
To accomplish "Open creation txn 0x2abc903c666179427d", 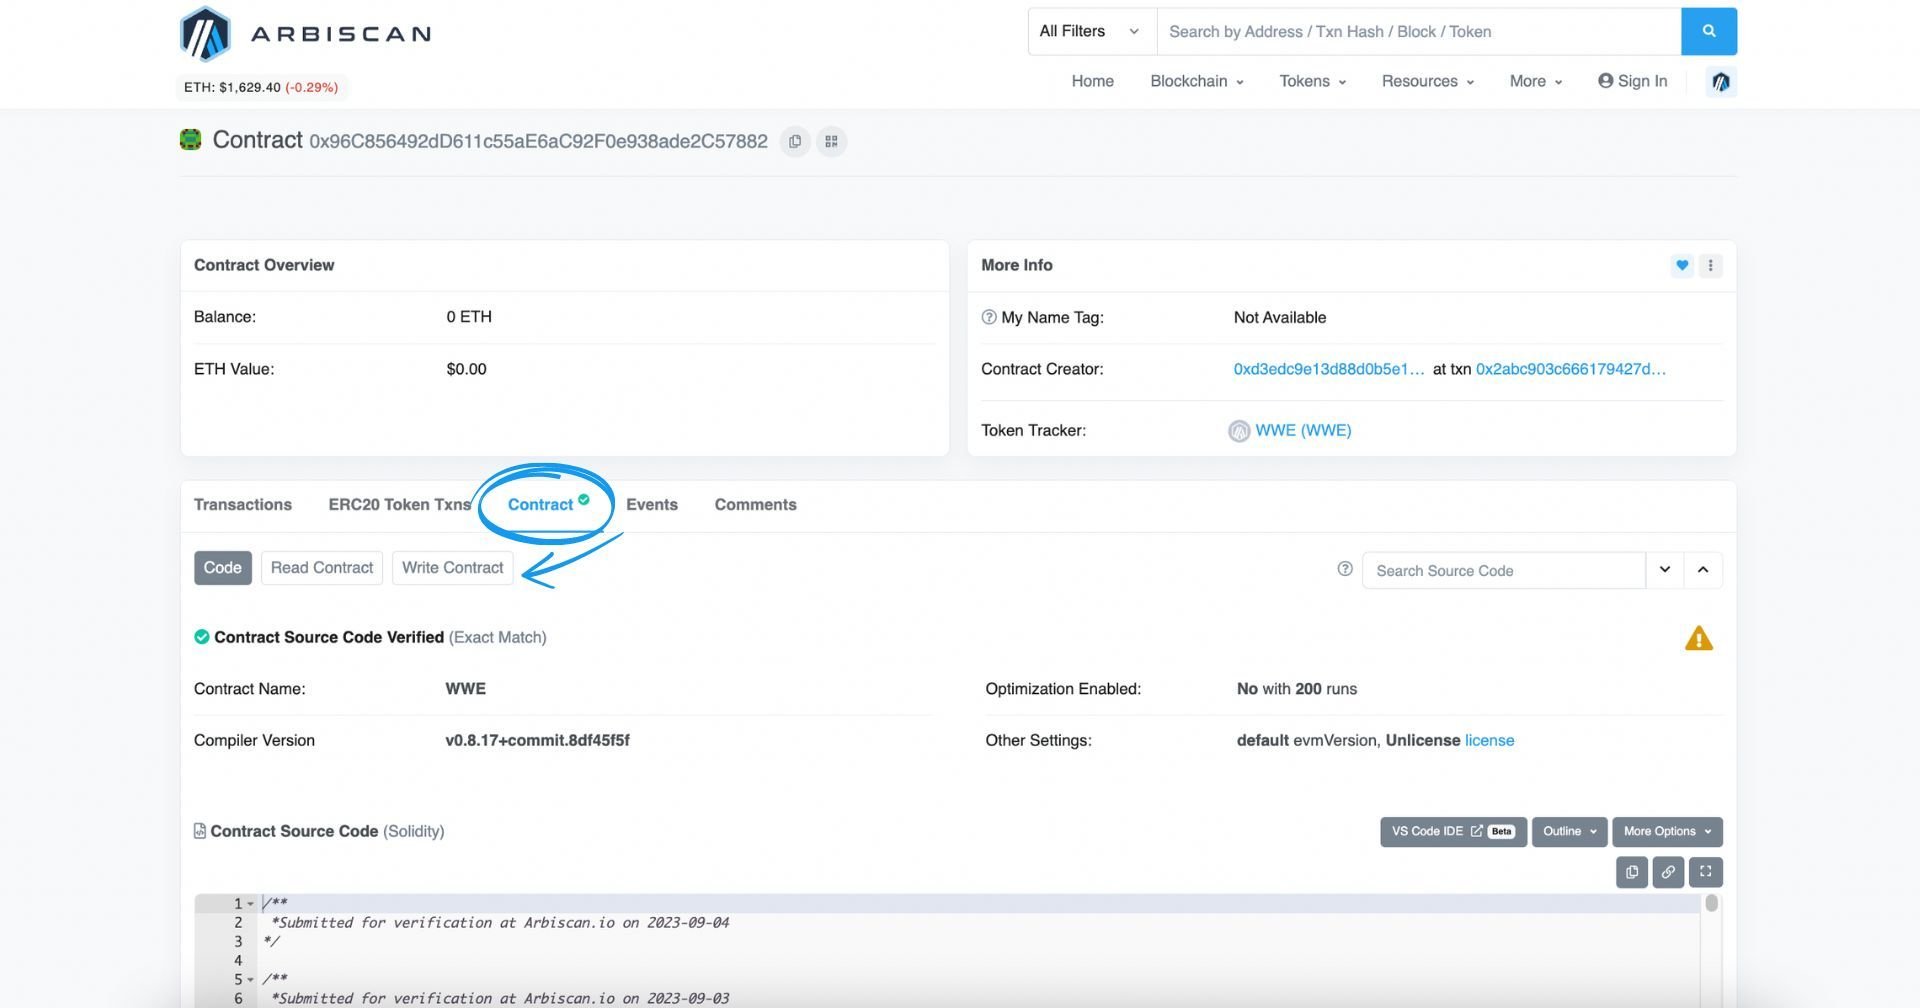I will click(1571, 369).
